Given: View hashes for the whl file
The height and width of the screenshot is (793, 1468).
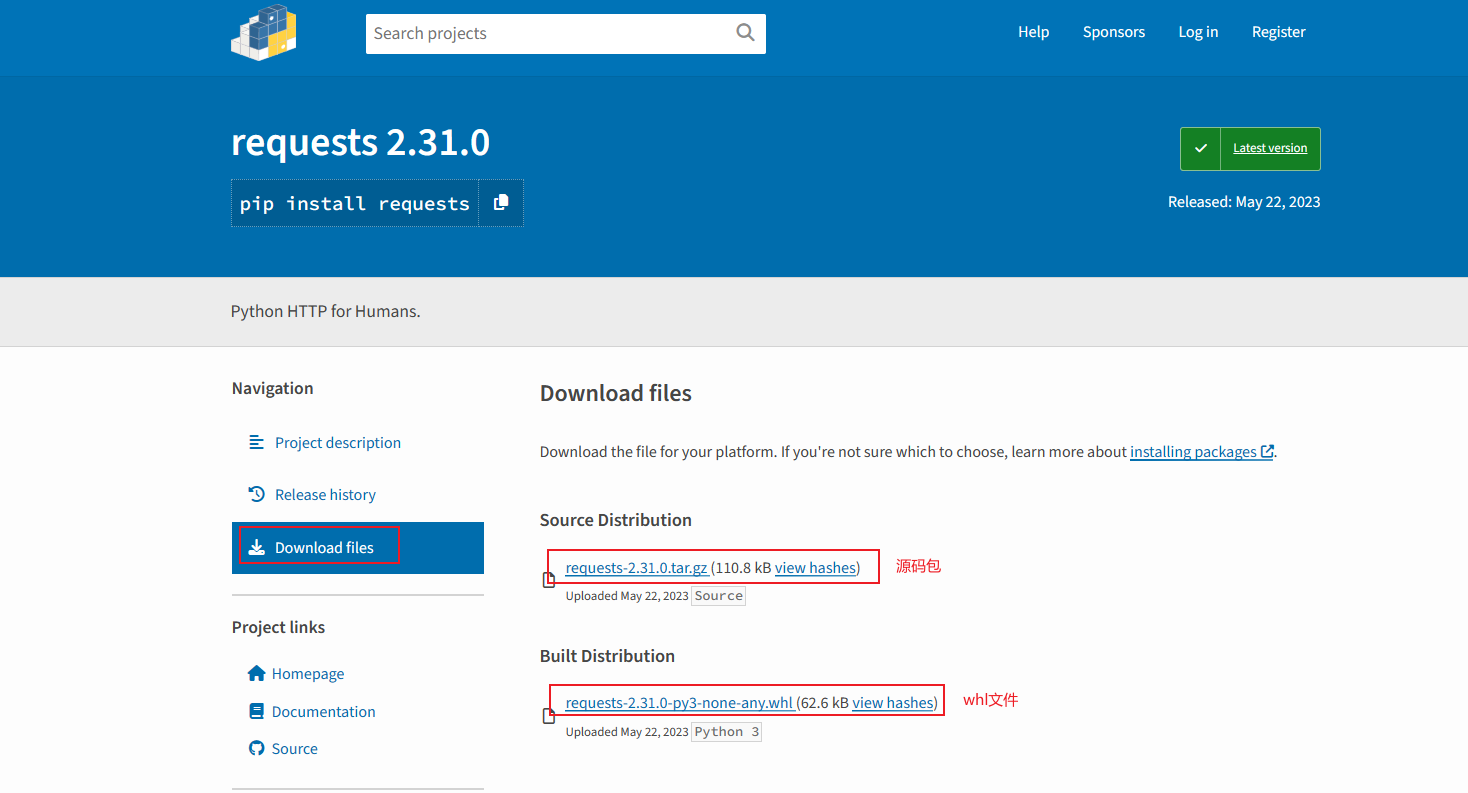Looking at the screenshot, I should [x=893, y=702].
